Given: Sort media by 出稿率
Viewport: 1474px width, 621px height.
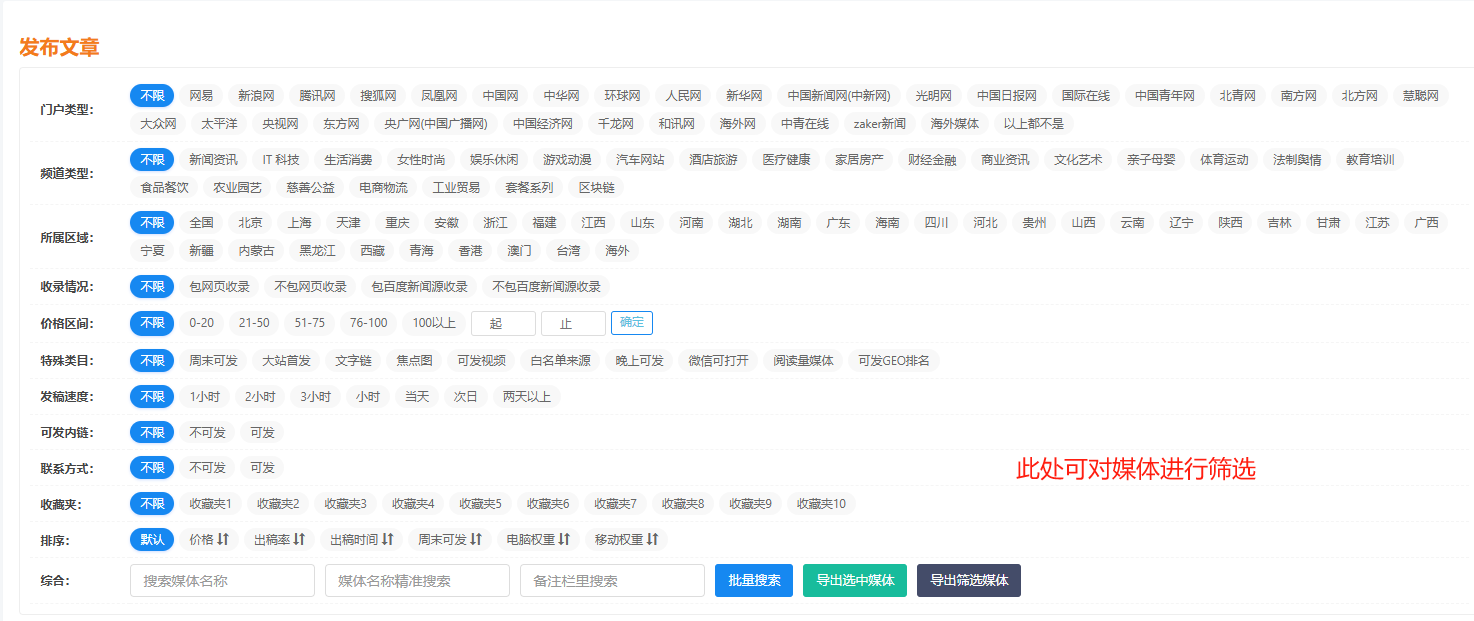Looking at the screenshot, I should (x=279, y=540).
